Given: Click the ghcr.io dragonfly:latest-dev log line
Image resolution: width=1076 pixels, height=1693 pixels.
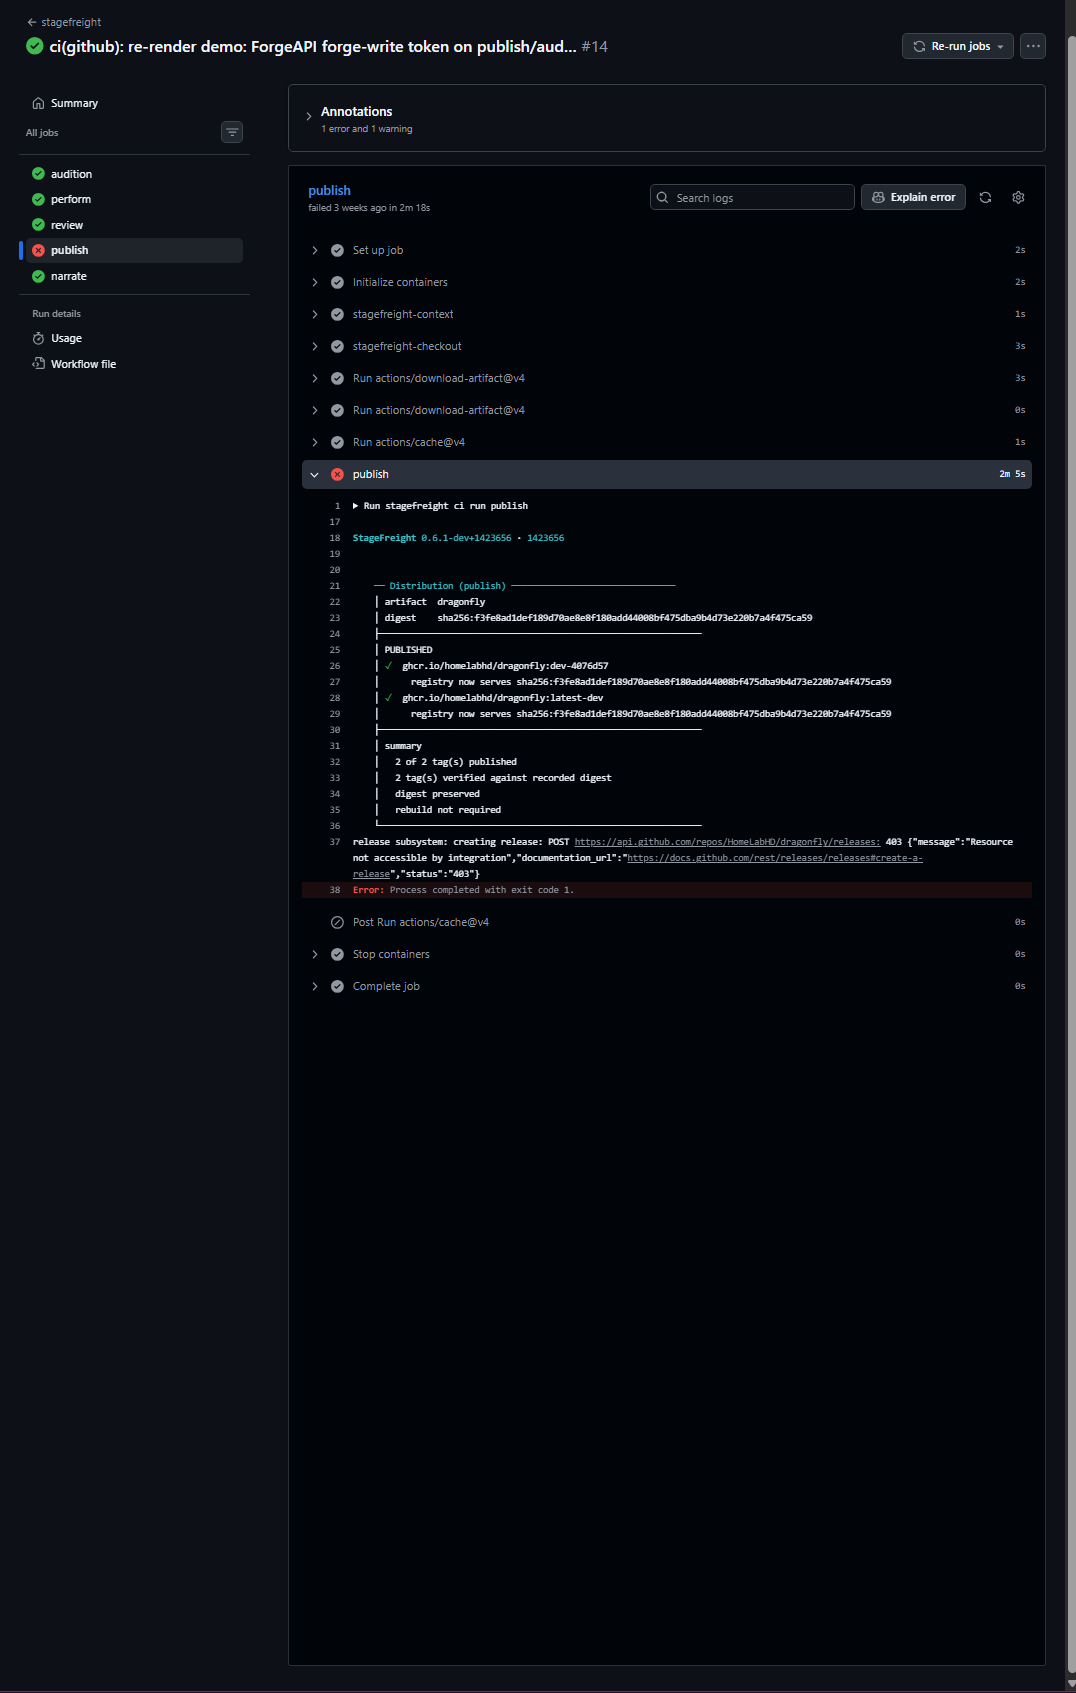Looking at the screenshot, I should pos(502,698).
